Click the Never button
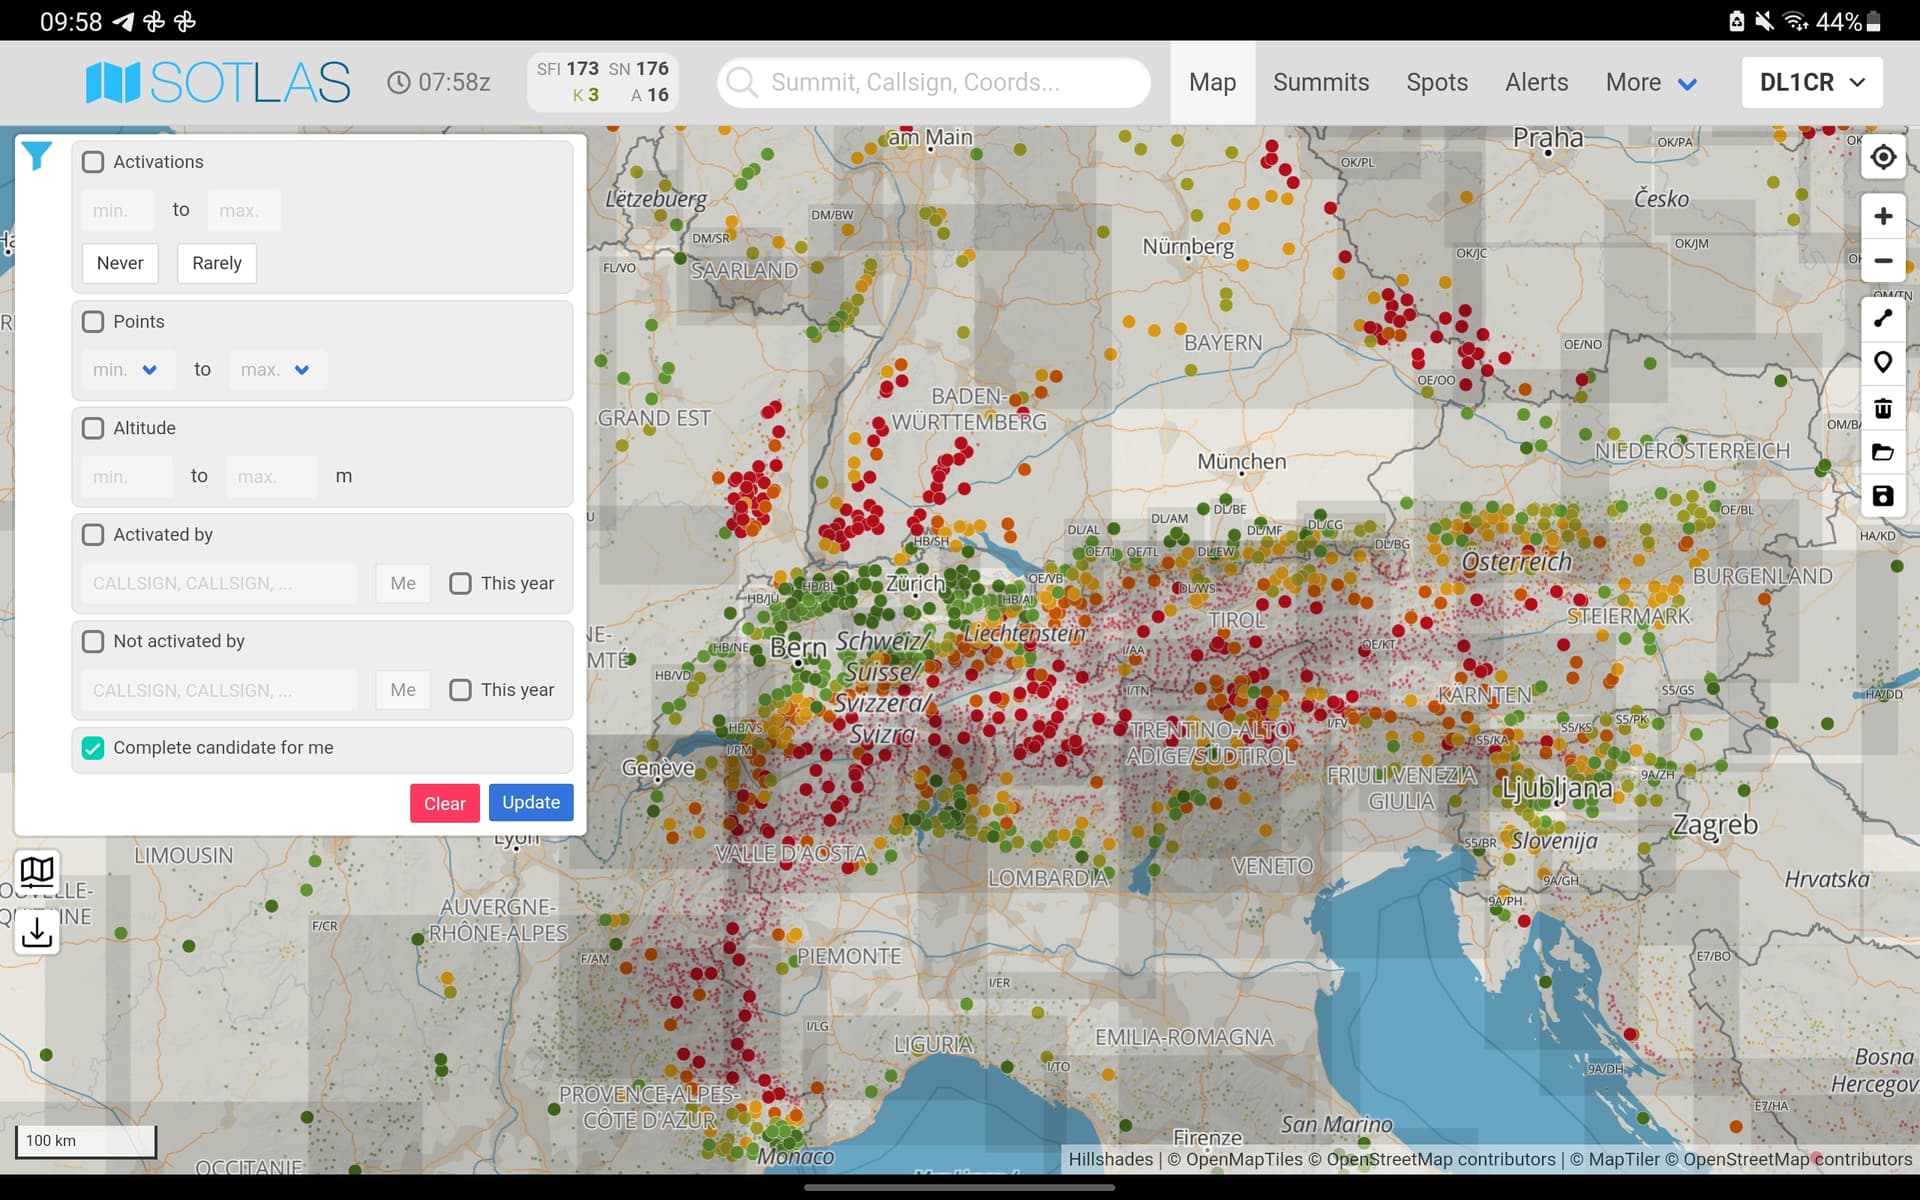The image size is (1920, 1200). click(x=120, y=263)
